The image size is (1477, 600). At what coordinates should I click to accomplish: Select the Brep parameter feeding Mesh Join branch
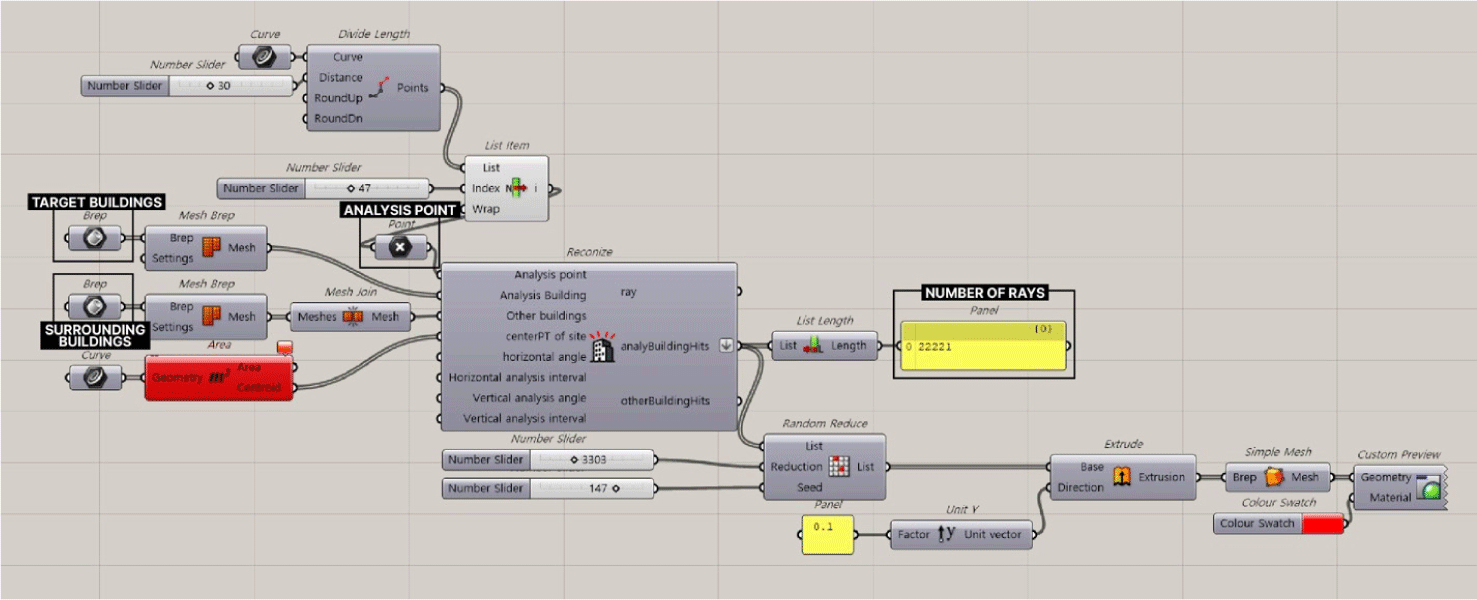(x=94, y=306)
